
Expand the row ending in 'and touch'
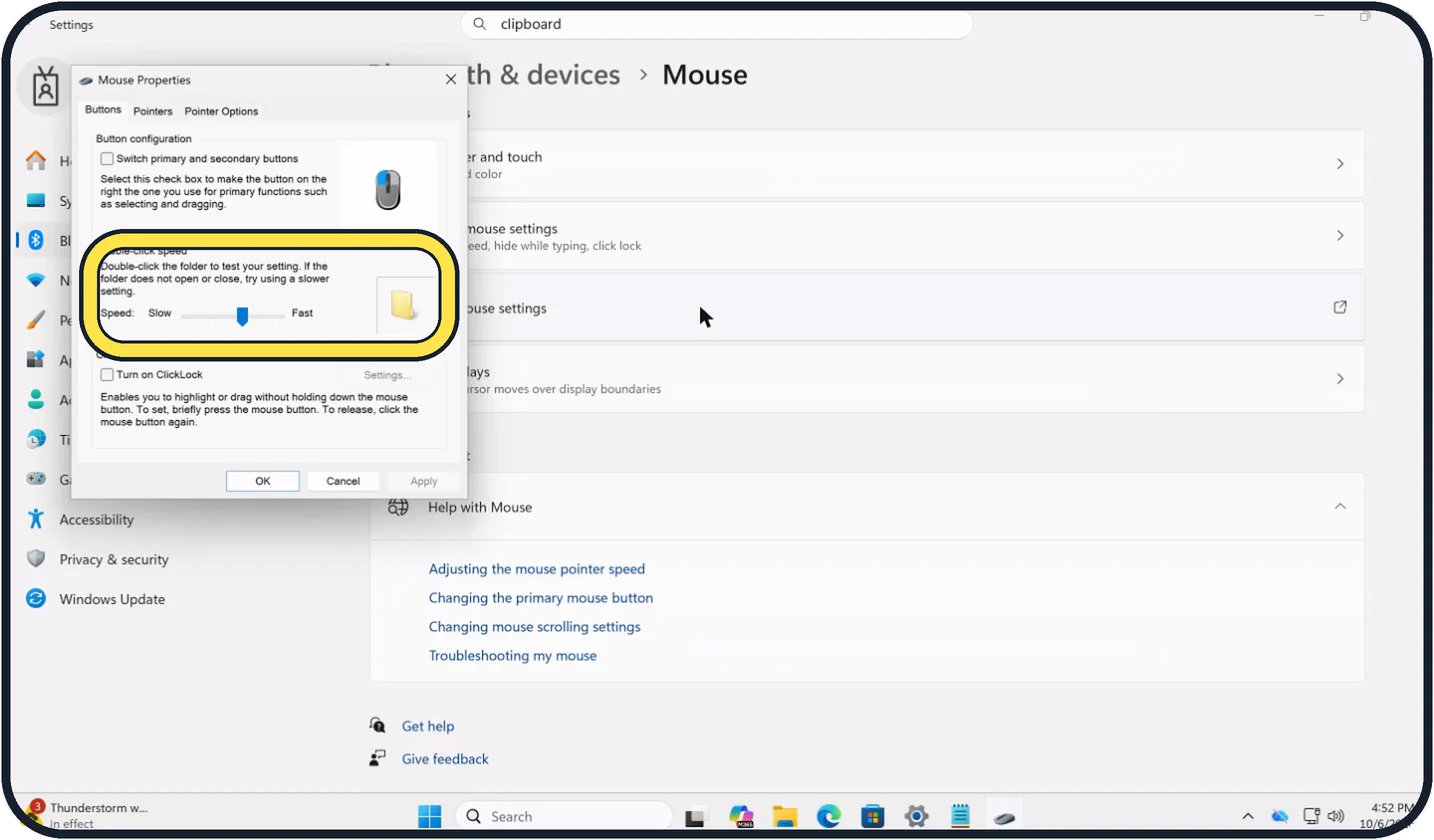1340,164
